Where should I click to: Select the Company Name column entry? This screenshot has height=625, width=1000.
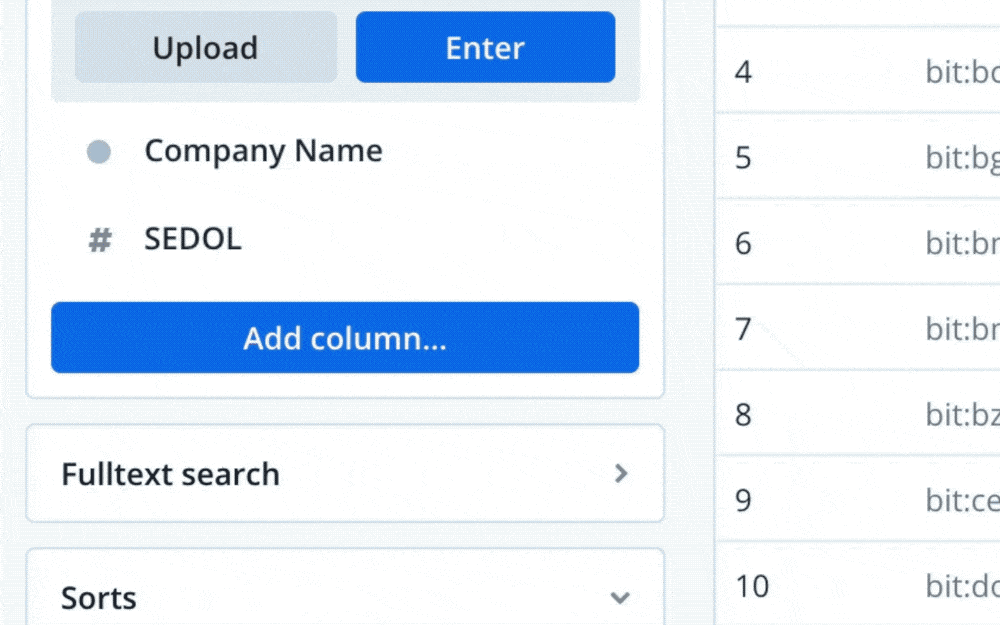(263, 151)
